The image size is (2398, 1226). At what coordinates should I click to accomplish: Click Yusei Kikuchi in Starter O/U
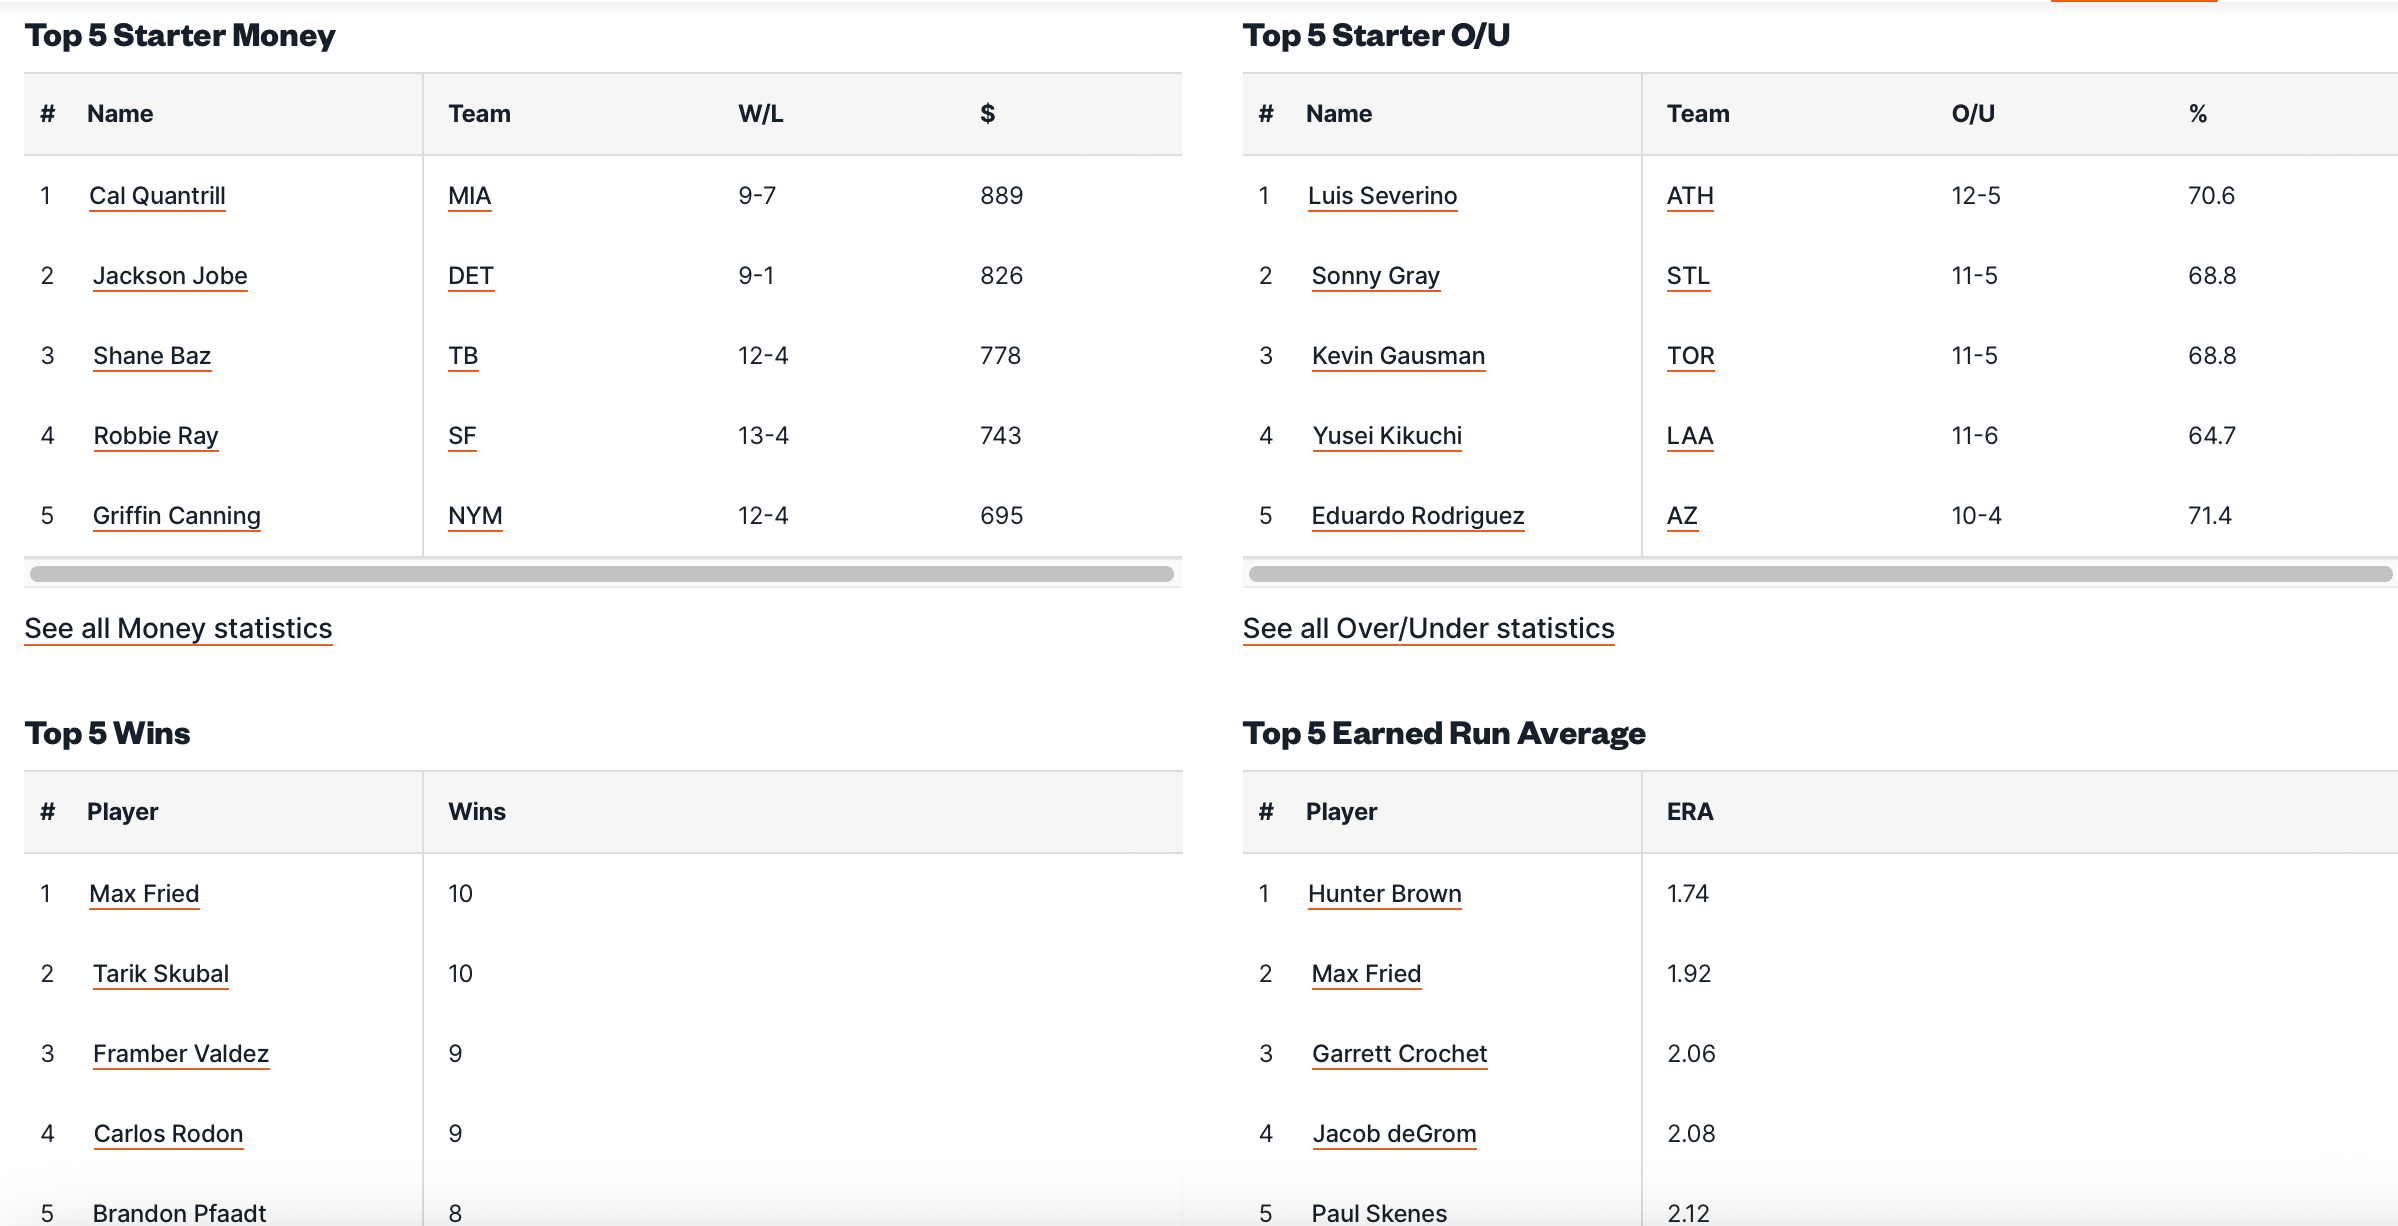(1386, 436)
